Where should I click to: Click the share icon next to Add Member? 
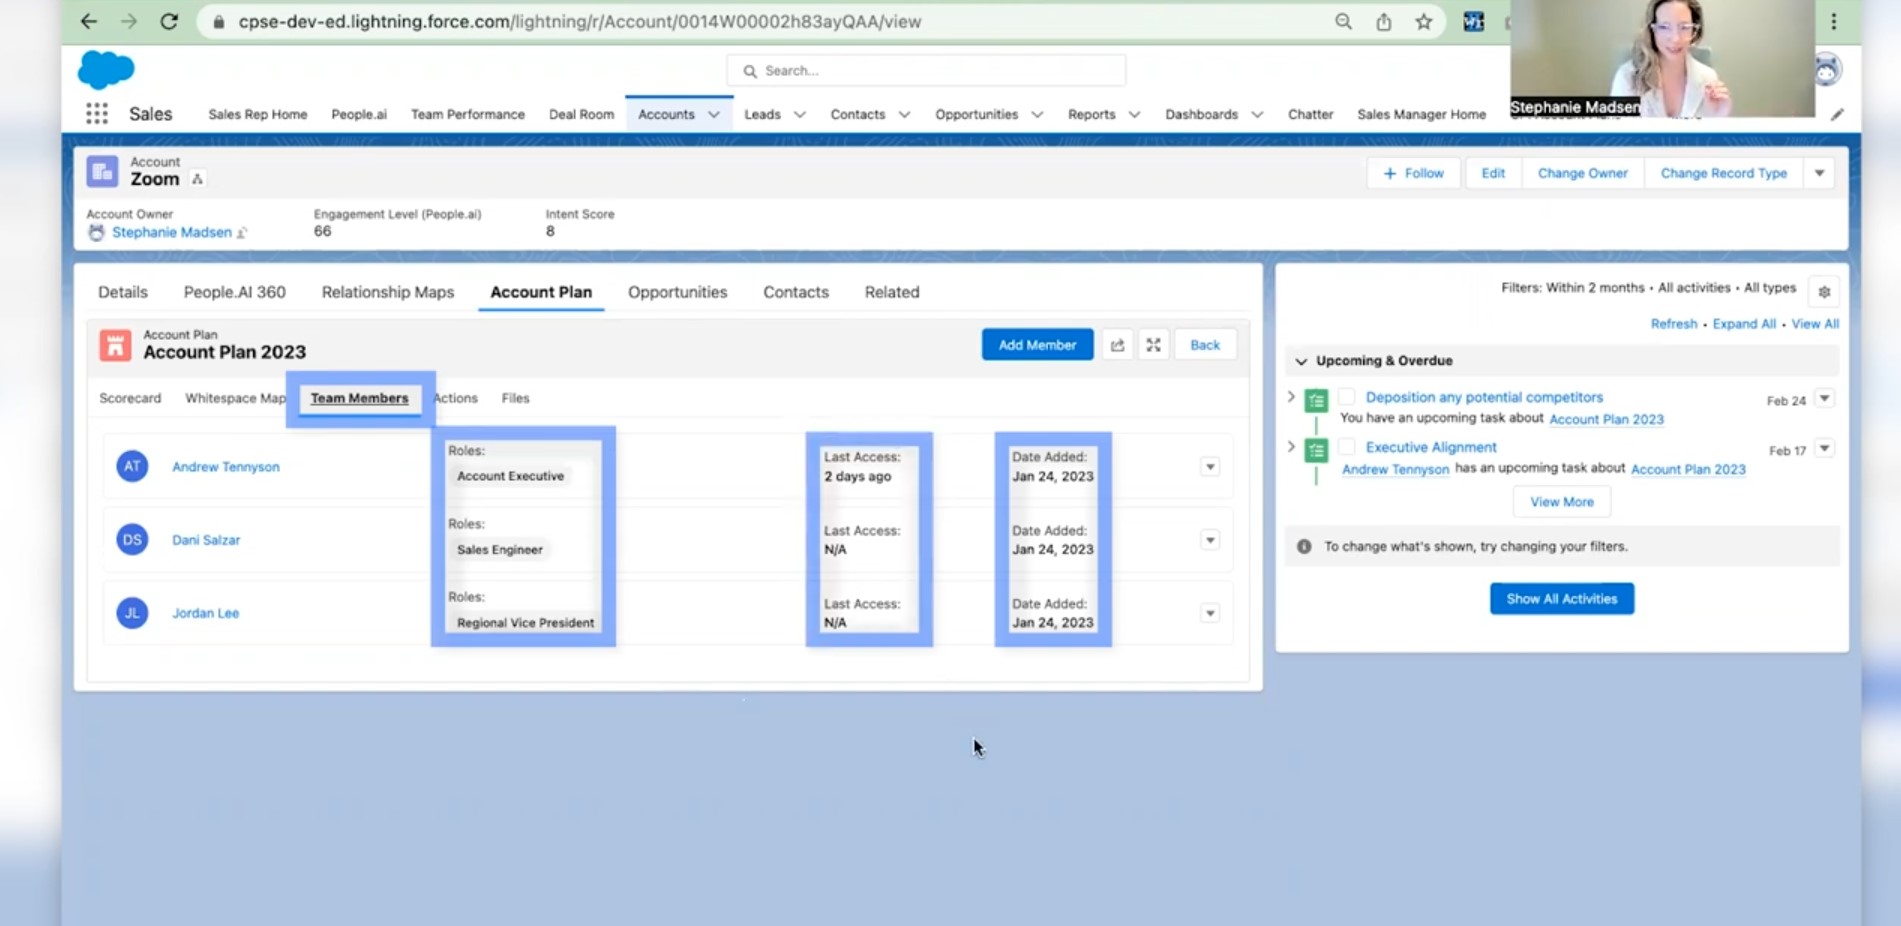pyautogui.click(x=1117, y=345)
